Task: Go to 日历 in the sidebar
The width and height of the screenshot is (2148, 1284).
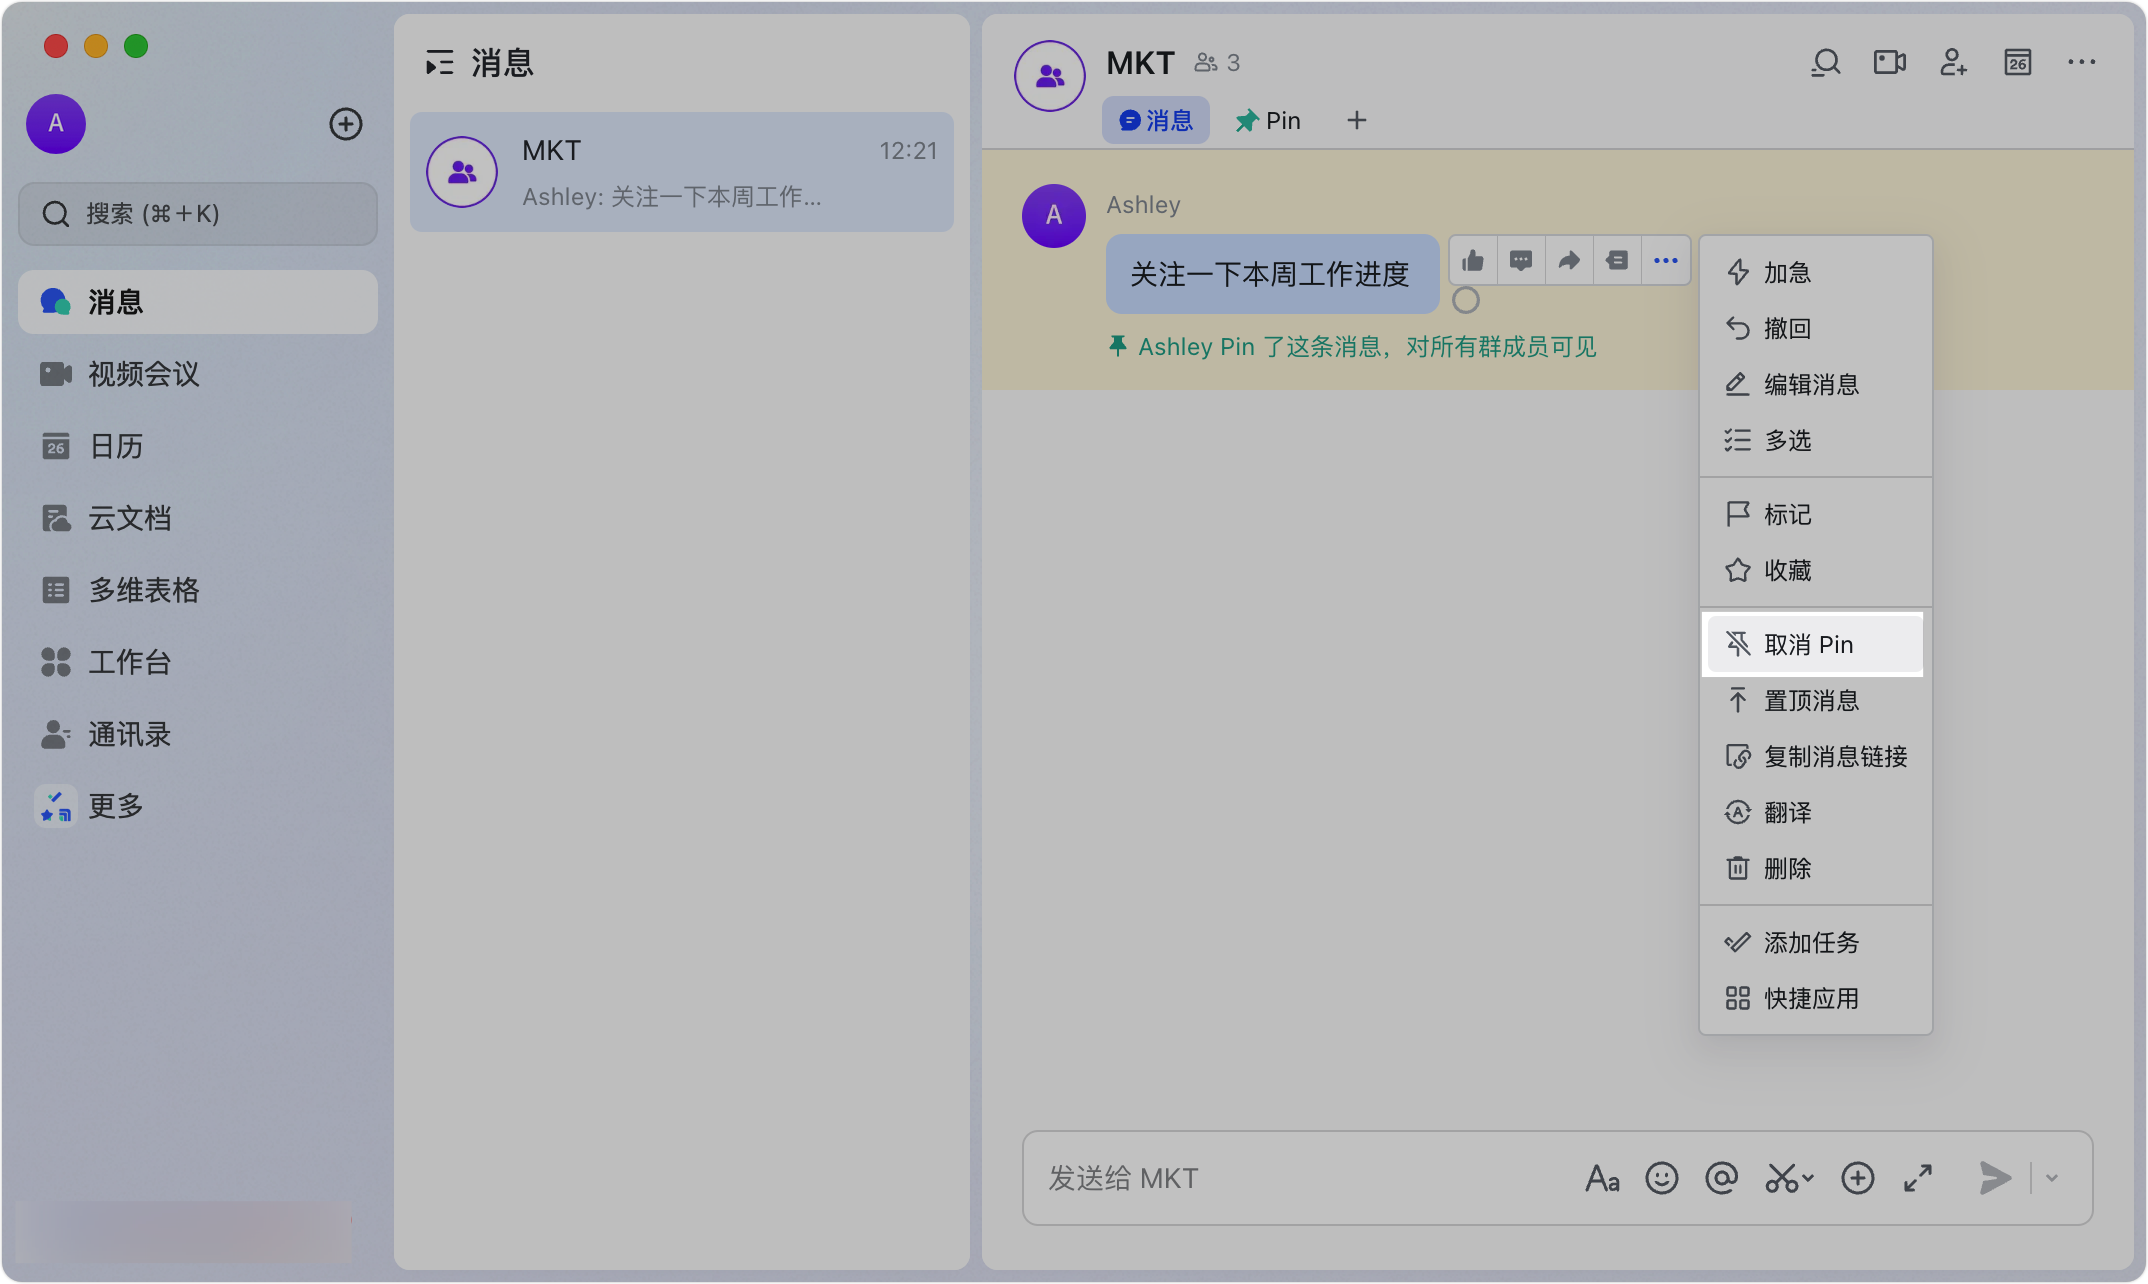Action: coord(198,446)
